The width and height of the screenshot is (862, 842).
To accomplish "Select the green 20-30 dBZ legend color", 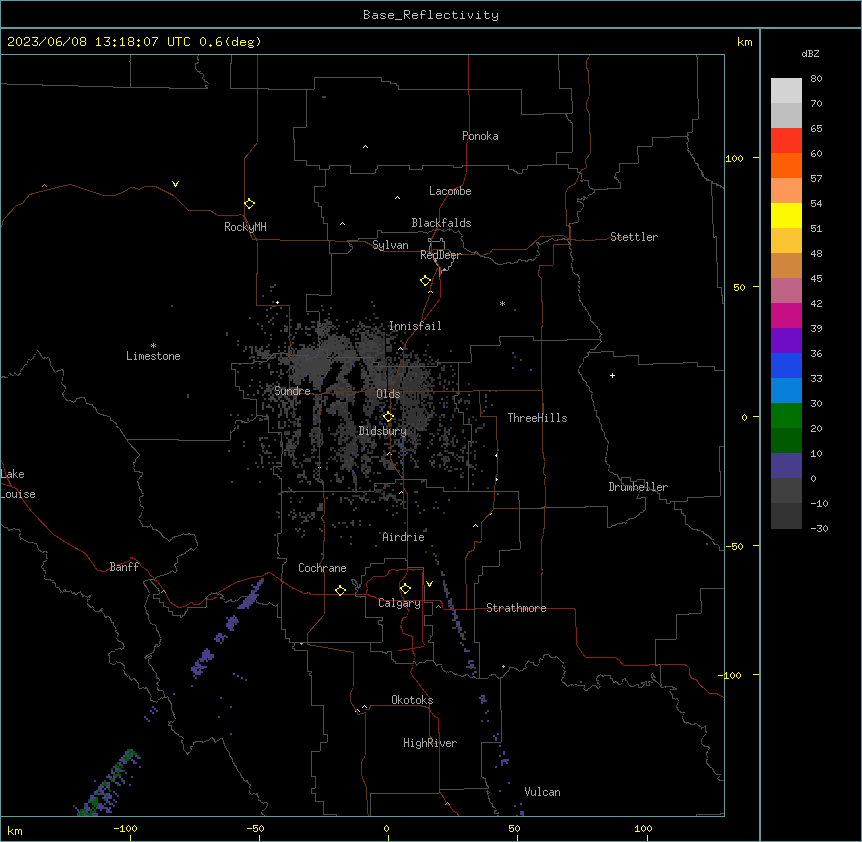I will point(786,416).
